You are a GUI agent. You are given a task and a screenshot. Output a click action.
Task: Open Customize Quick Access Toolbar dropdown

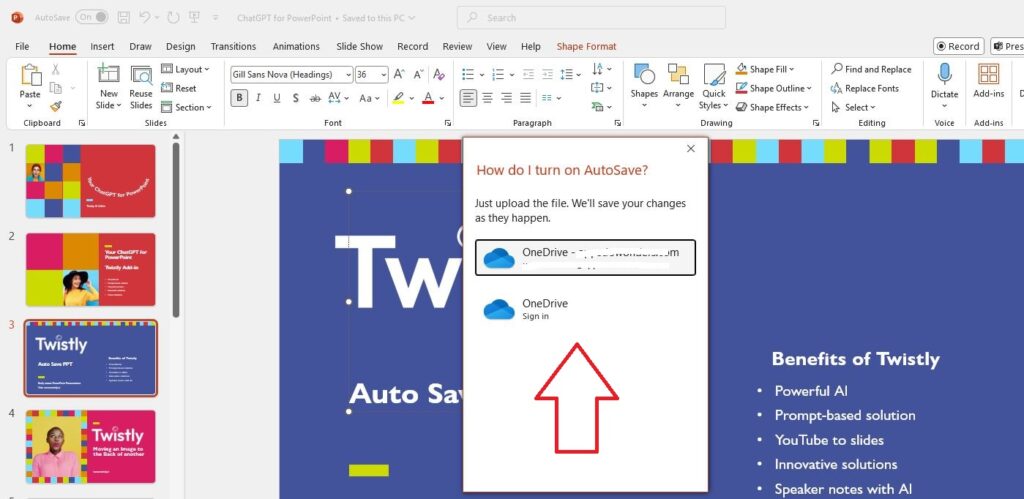click(216, 18)
